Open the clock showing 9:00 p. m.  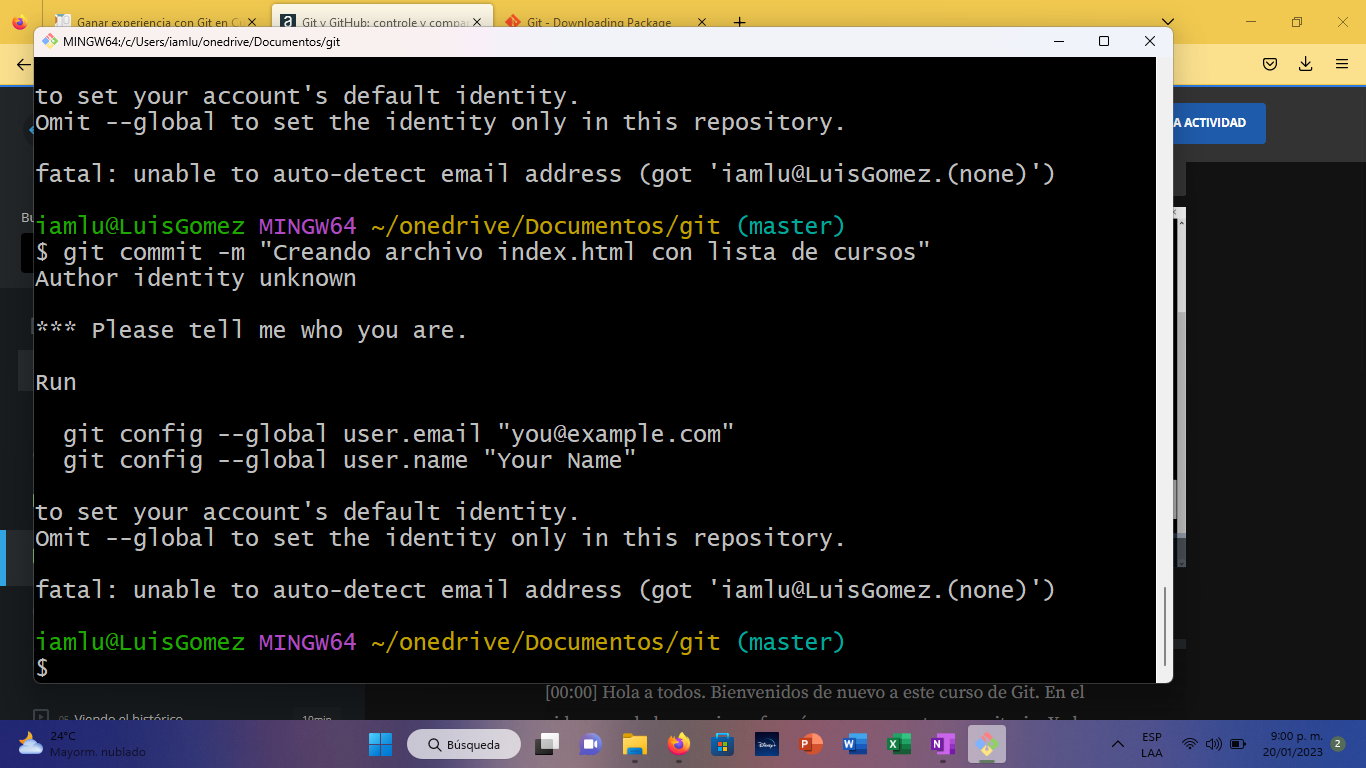pos(1292,744)
